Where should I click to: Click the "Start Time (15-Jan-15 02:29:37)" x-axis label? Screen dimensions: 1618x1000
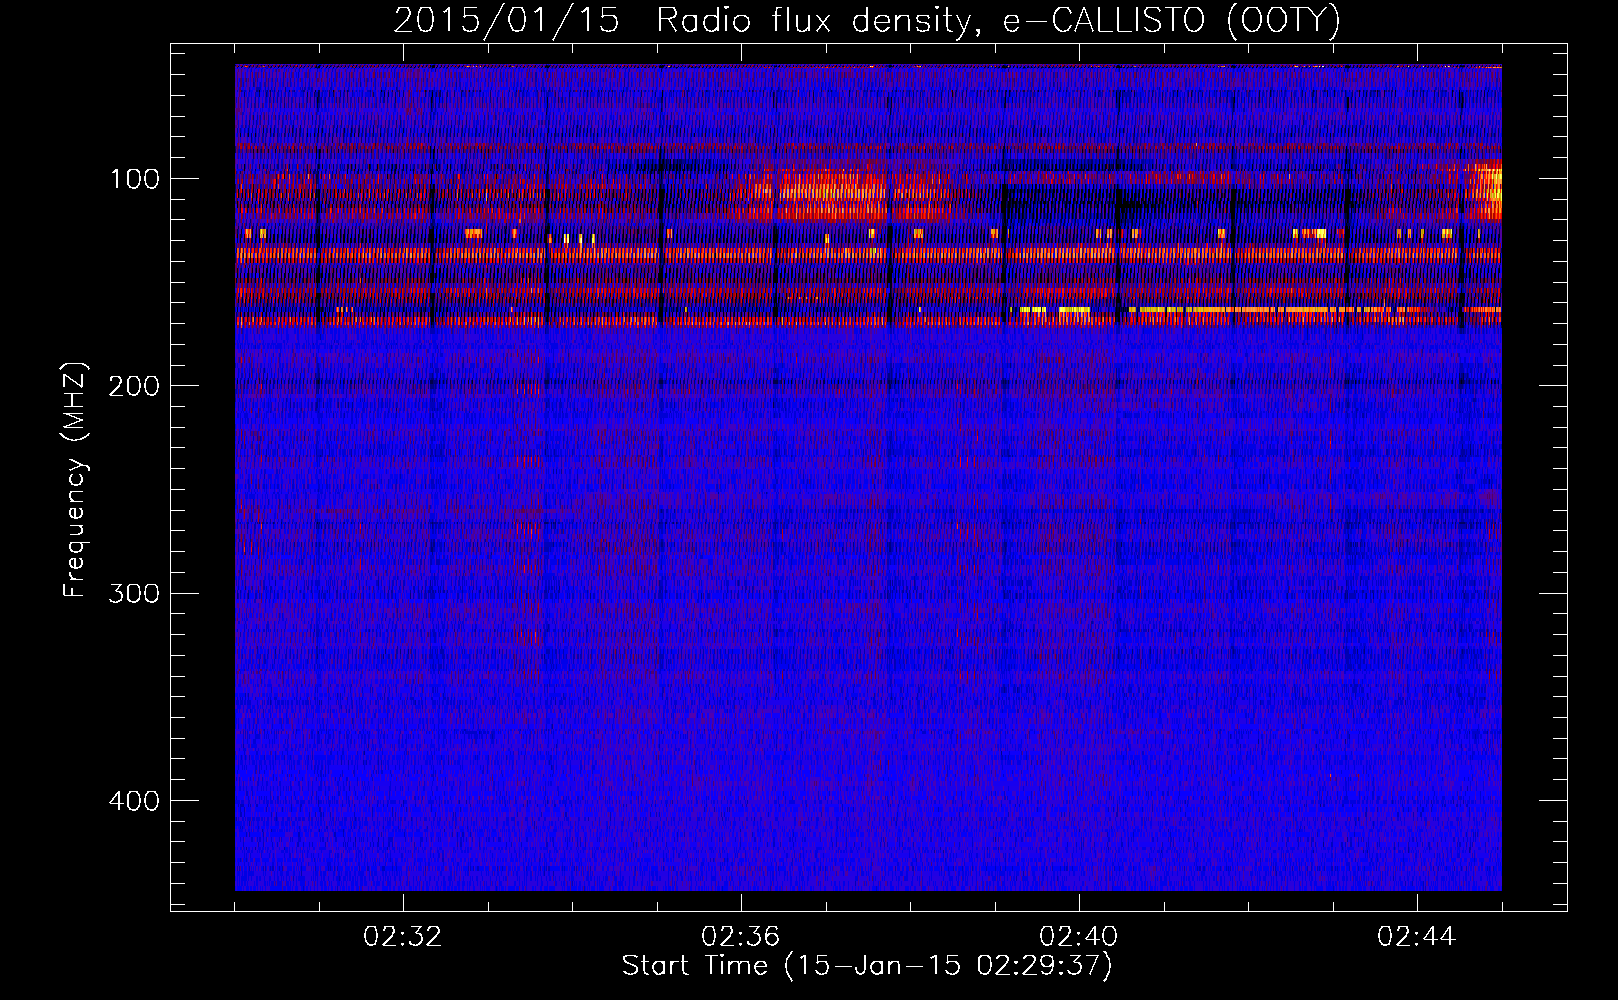tap(867, 966)
